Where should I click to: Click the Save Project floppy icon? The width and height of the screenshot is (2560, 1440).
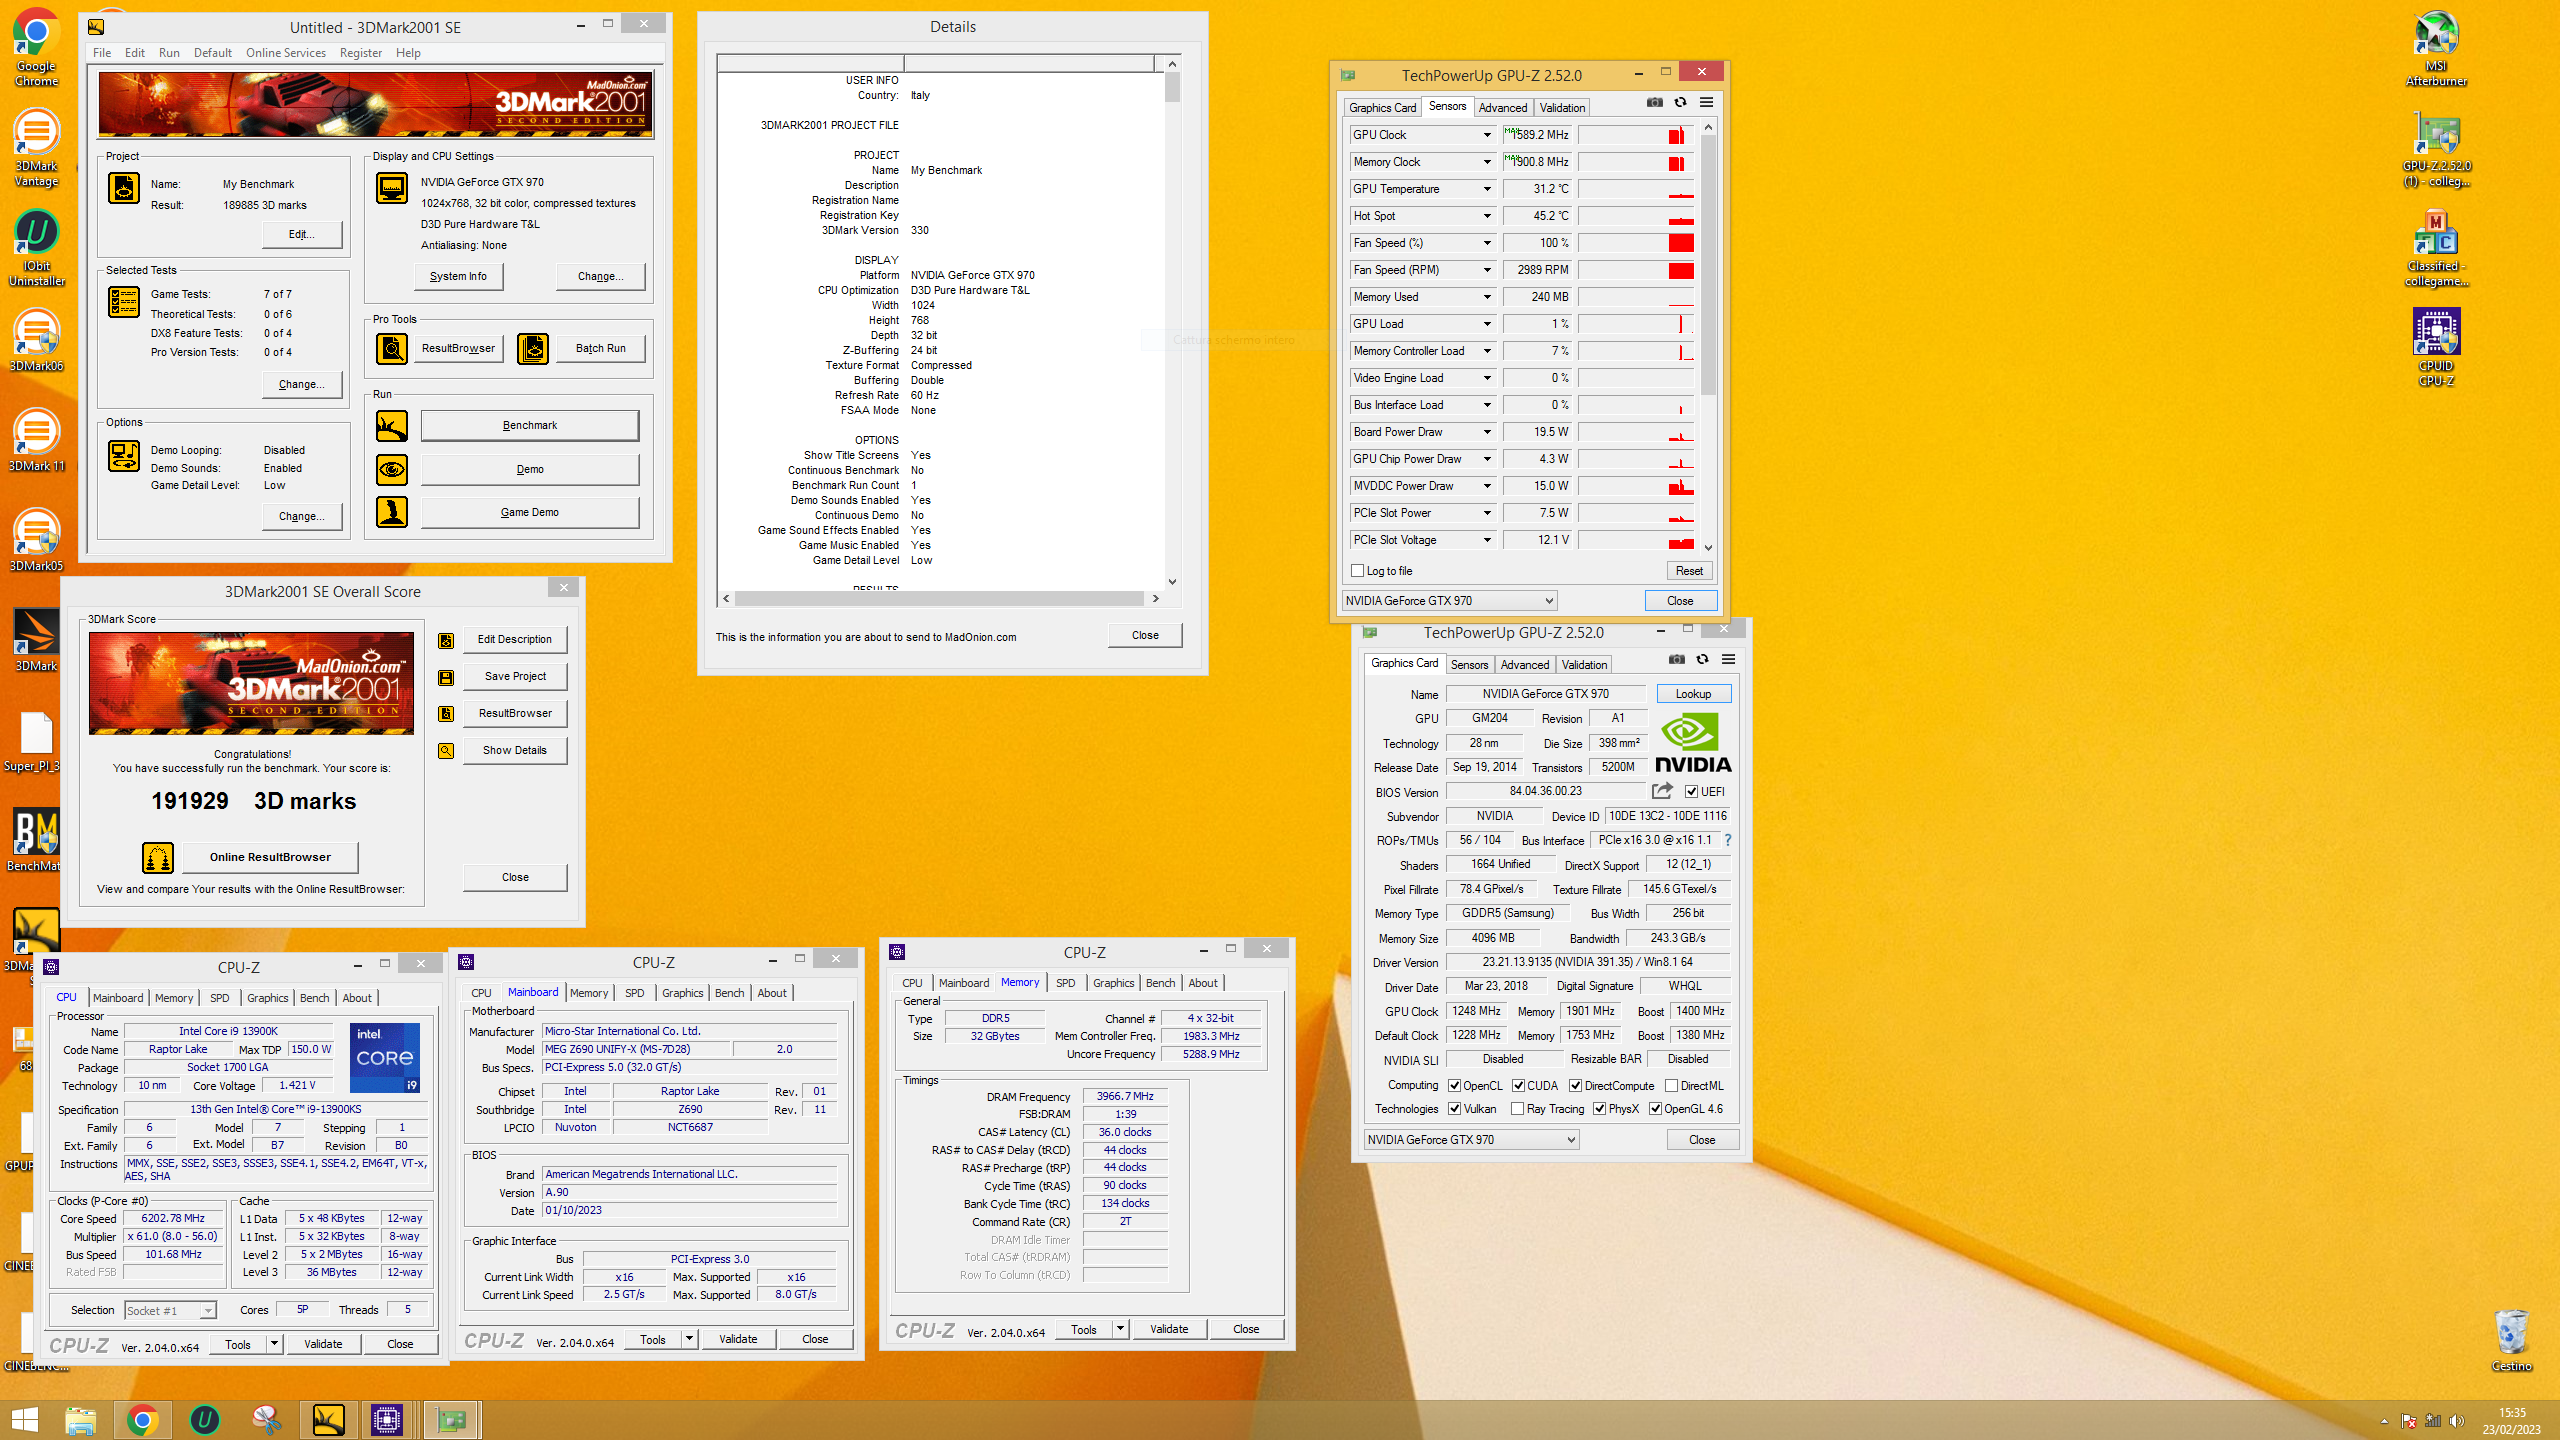point(446,677)
